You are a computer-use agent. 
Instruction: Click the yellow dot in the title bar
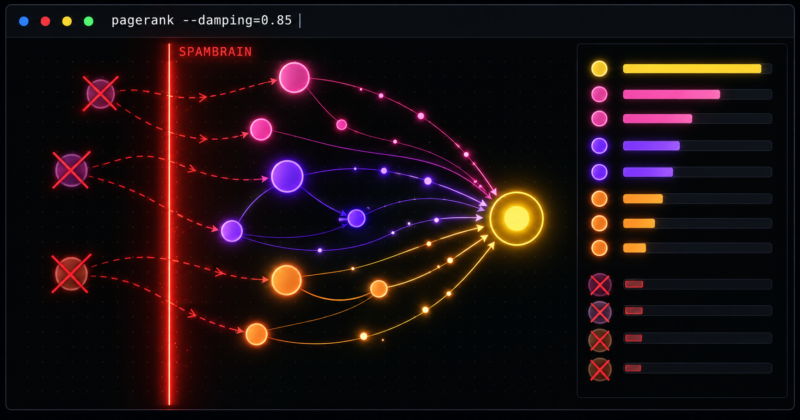[x=67, y=21]
